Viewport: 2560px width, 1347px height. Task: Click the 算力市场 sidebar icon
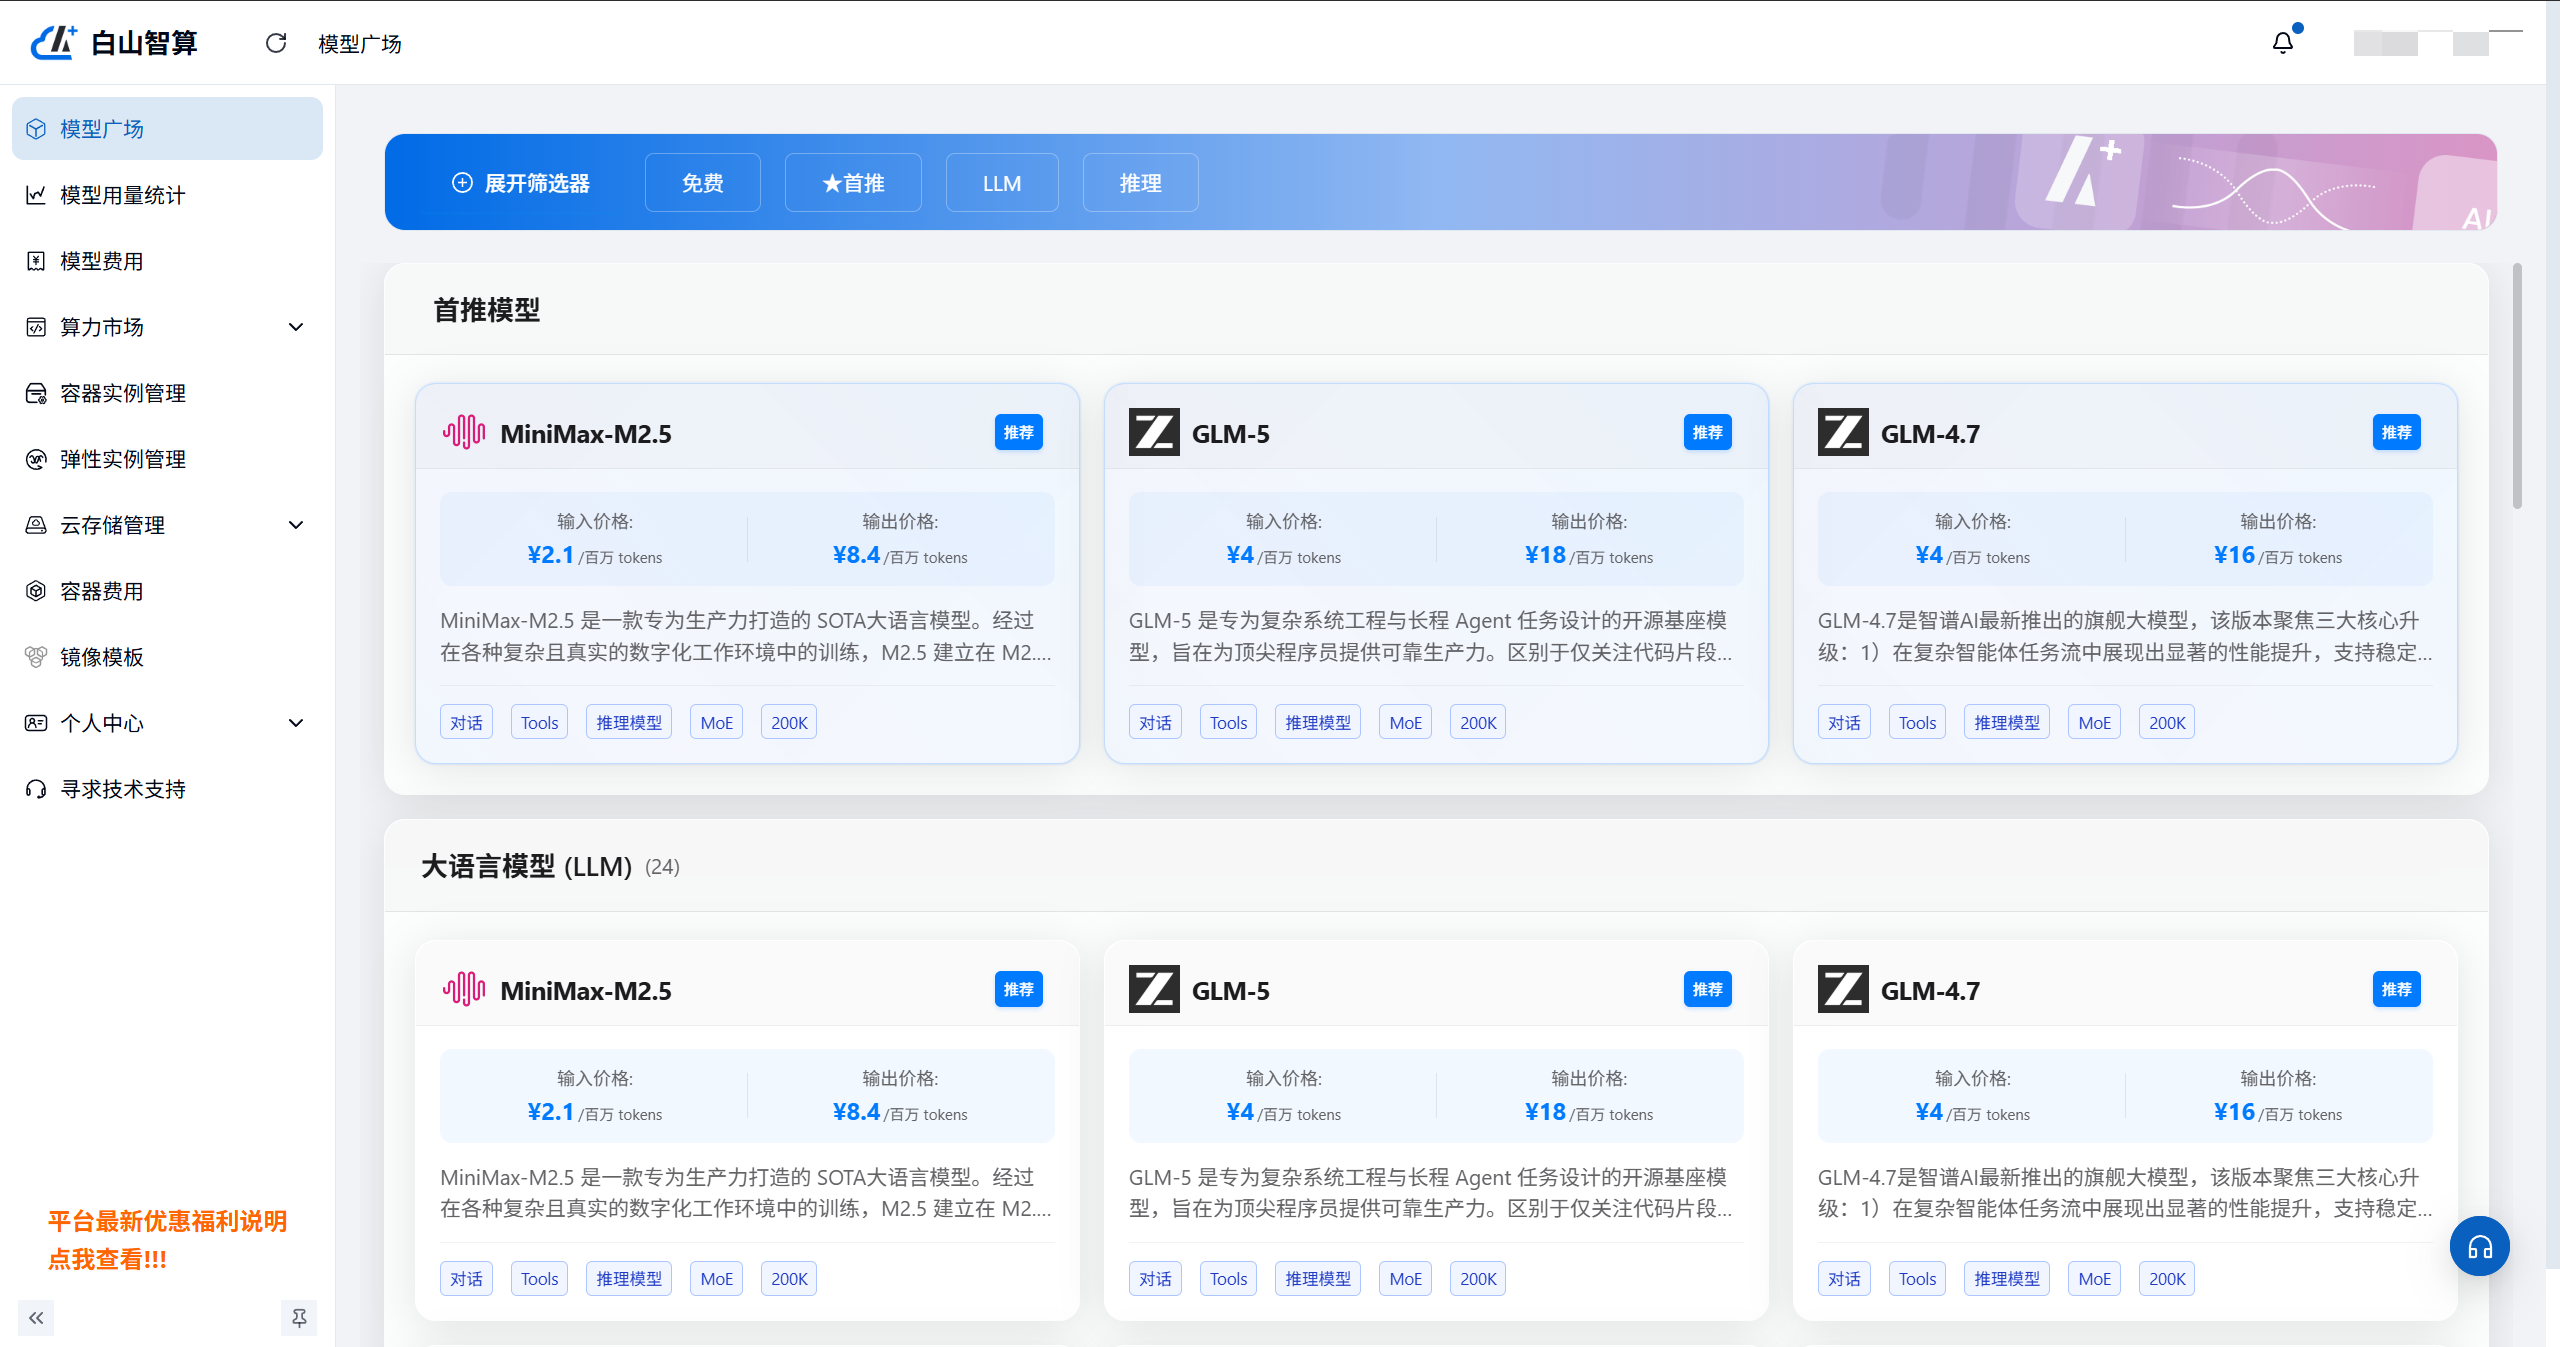pos(36,327)
